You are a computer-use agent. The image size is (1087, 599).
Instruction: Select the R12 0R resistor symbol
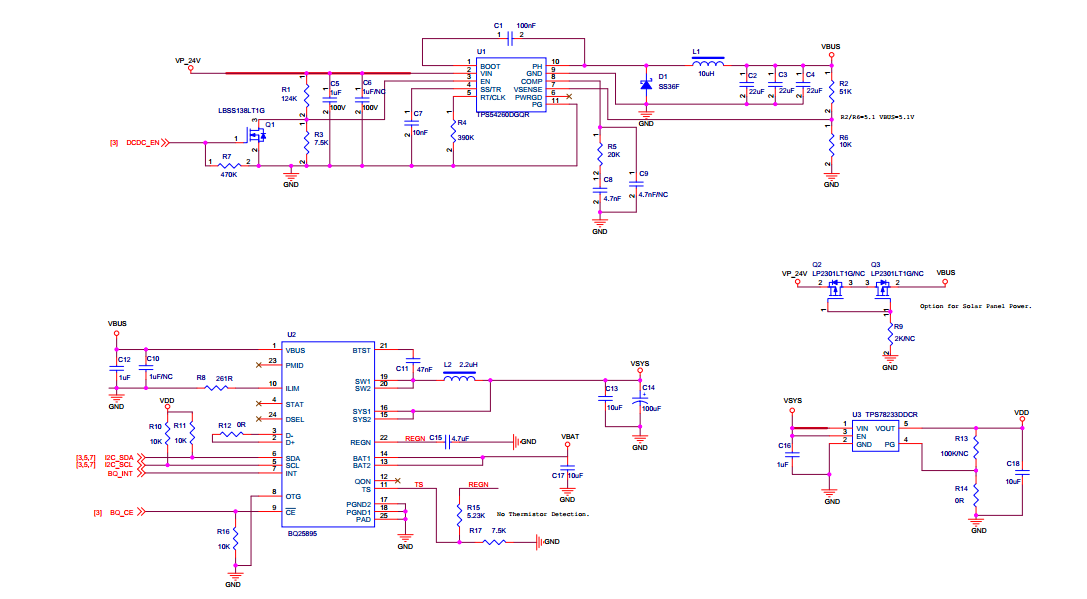[x=232, y=435]
